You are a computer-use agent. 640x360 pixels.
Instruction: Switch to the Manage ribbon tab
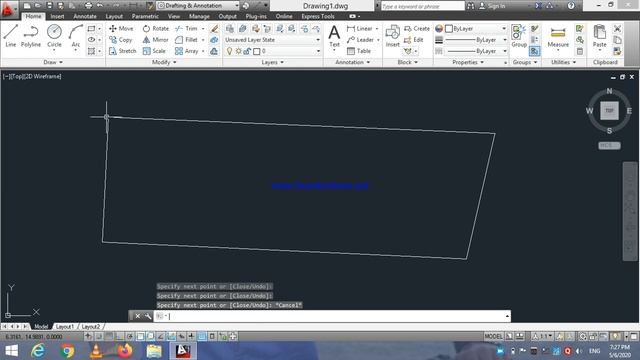199,16
